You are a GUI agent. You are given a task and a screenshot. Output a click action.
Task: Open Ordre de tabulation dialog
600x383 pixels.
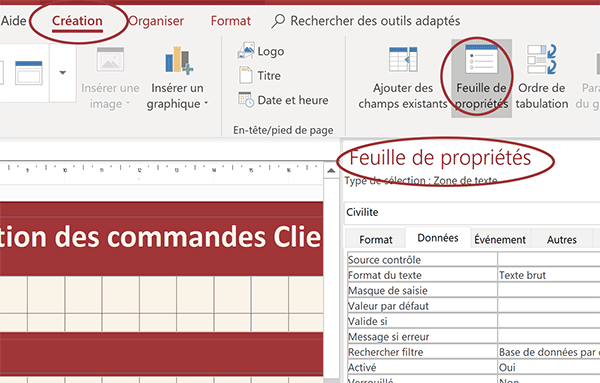pyautogui.click(x=541, y=78)
